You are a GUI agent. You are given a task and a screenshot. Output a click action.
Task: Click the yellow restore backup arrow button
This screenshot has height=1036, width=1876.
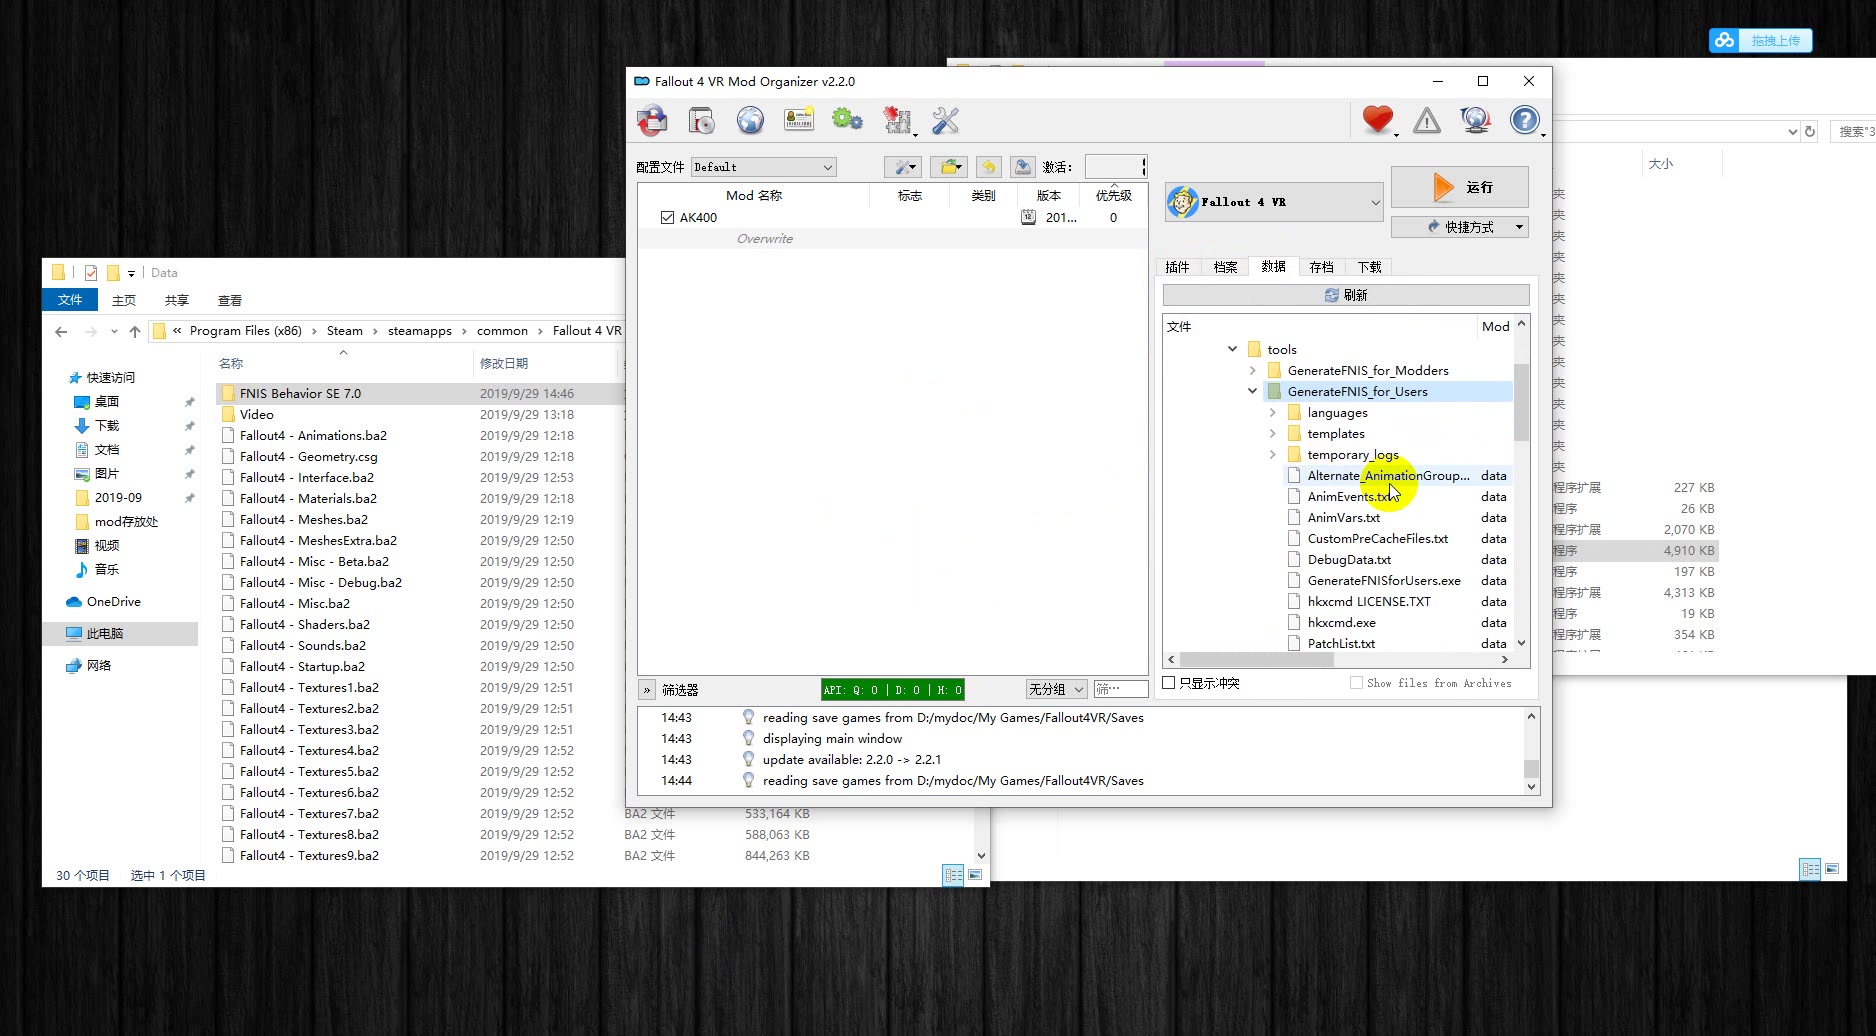pyautogui.click(x=989, y=167)
